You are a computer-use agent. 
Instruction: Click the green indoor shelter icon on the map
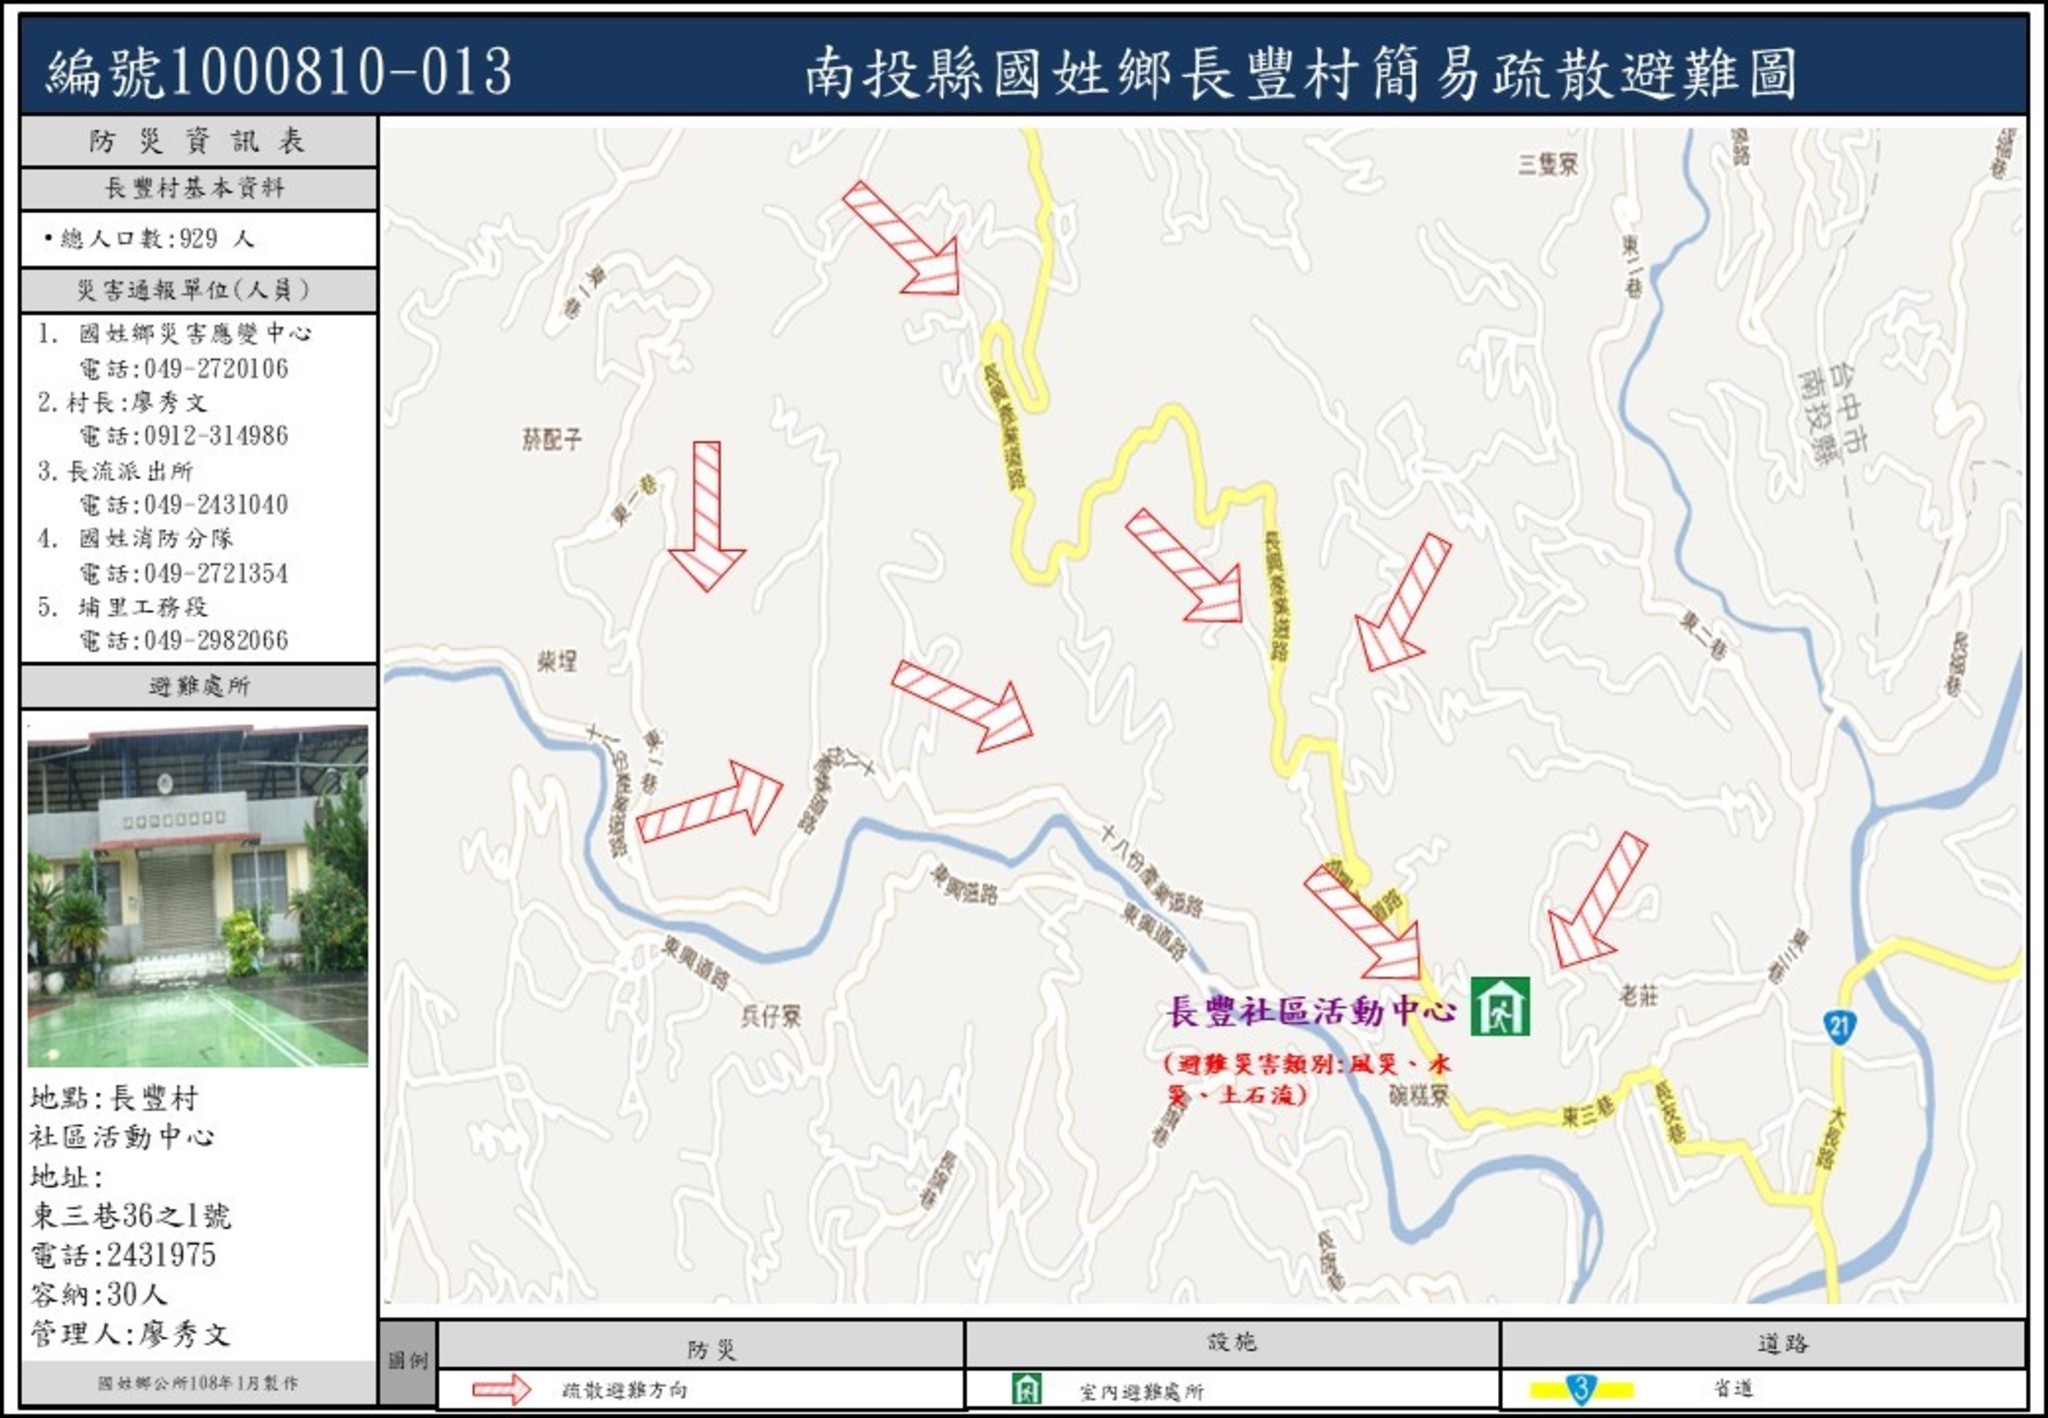(1500, 1006)
